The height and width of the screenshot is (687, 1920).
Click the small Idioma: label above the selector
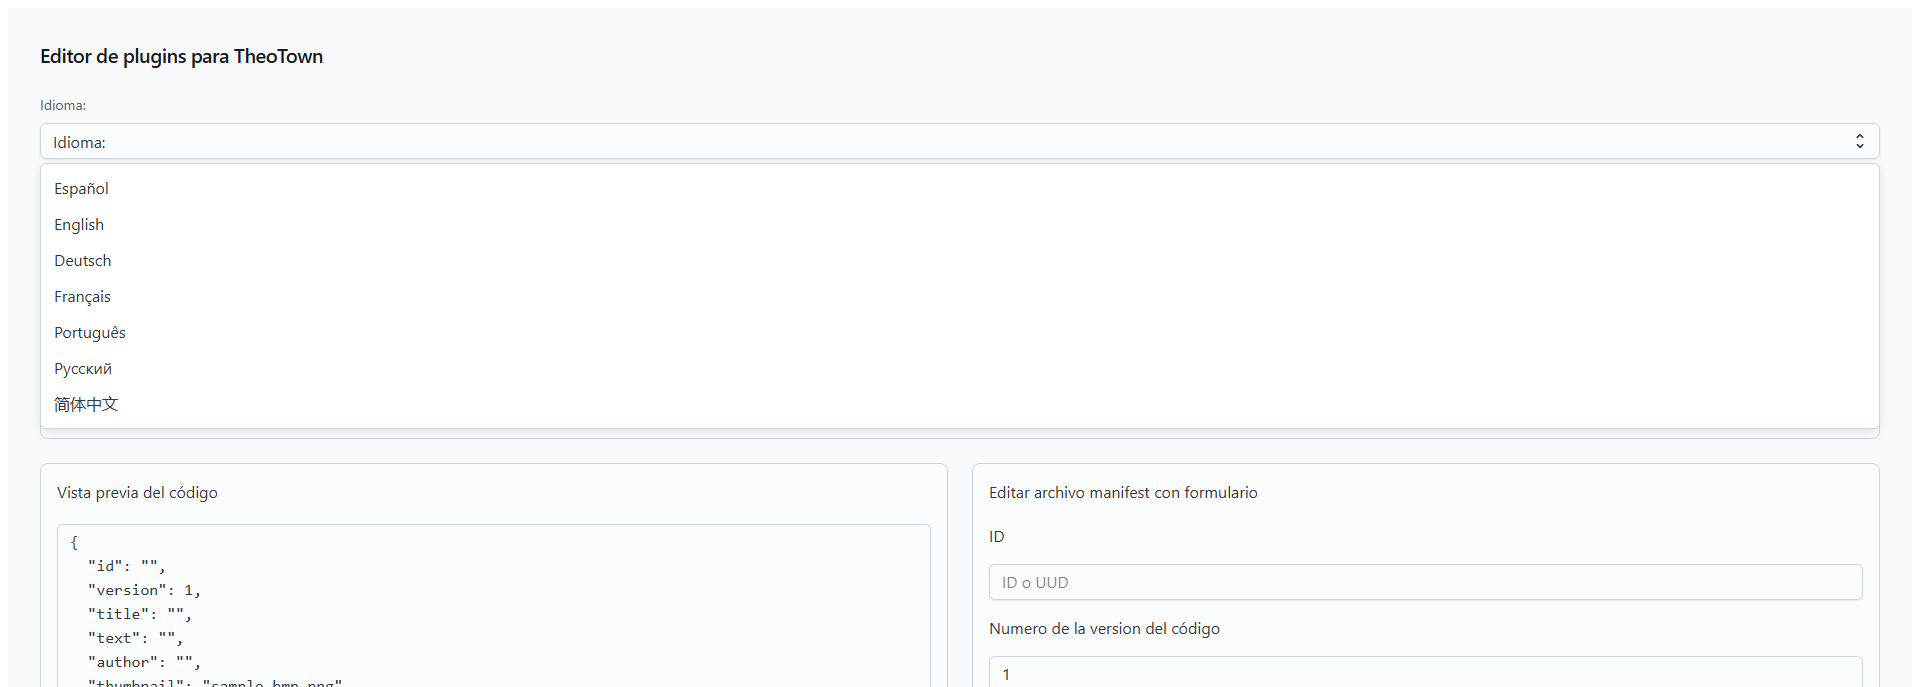(63, 105)
